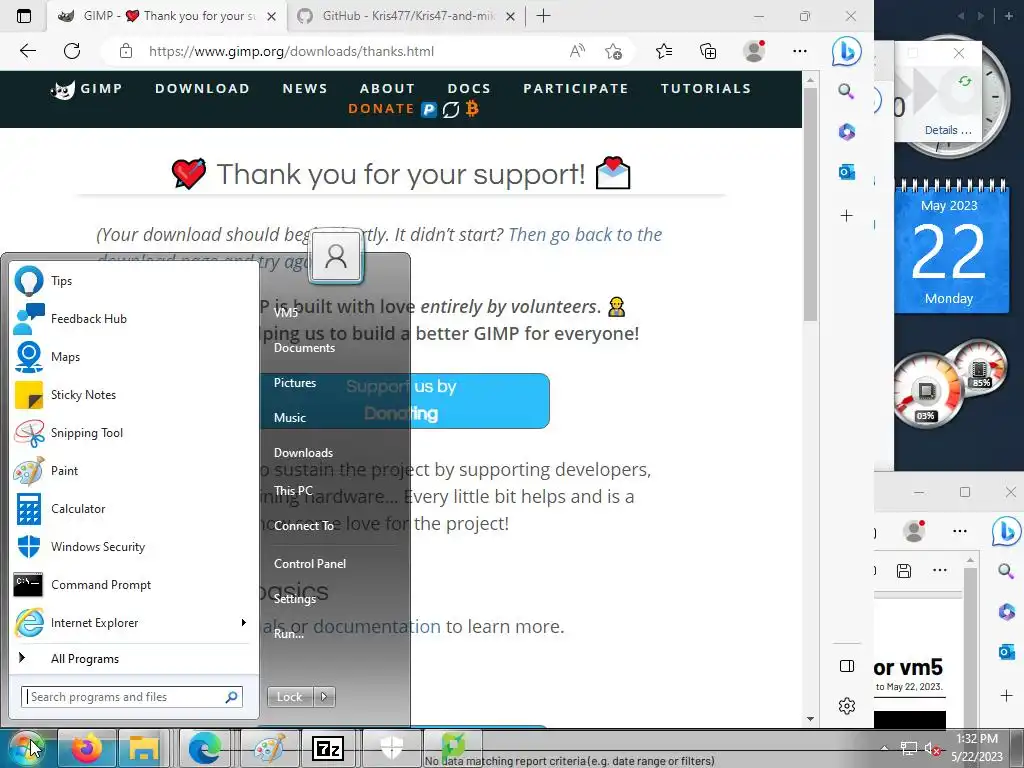
Task: Switch to Microsoft Edge on the taskbar
Action: pyautogui.click(x=204, y=748)
